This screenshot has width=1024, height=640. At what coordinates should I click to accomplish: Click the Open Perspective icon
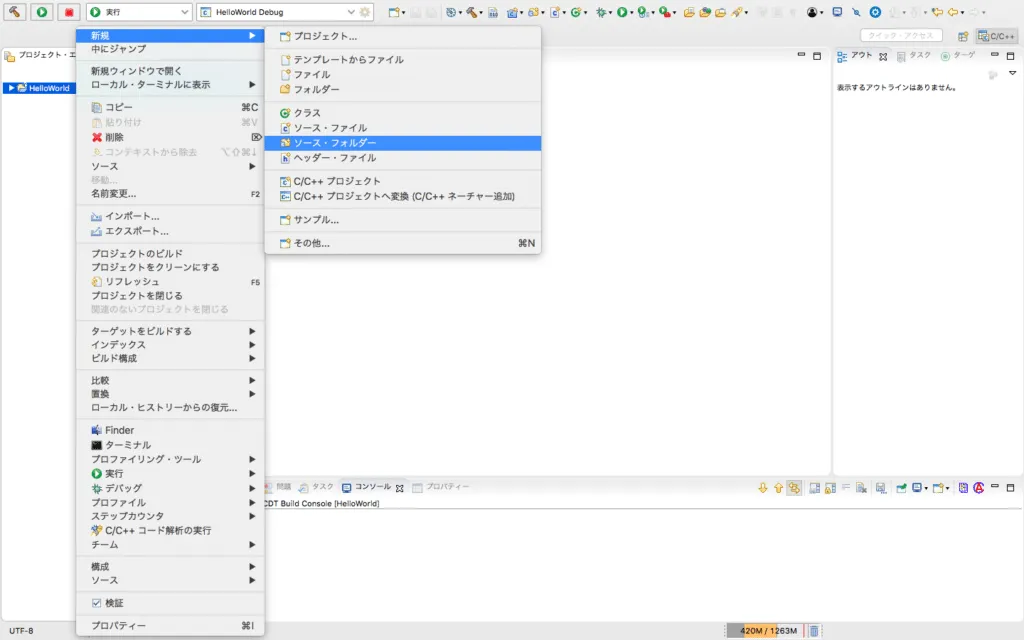pos(963,36)
